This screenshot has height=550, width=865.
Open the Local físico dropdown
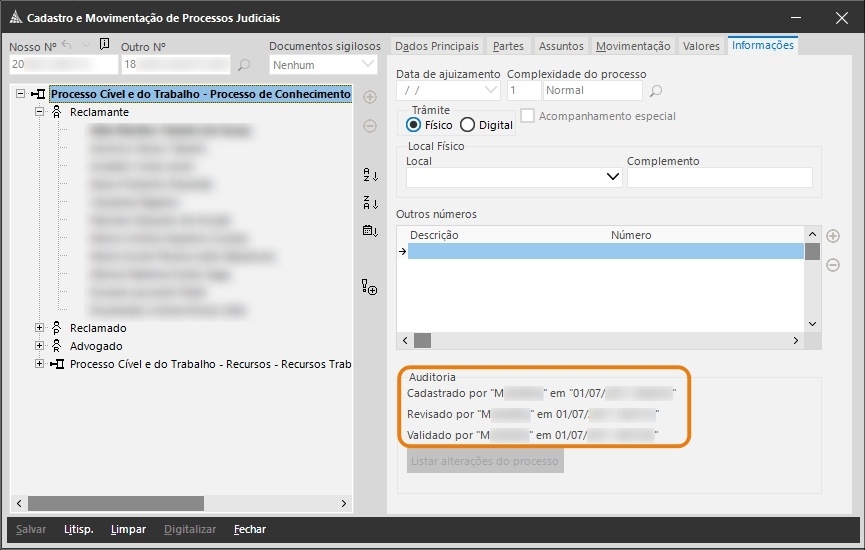tap(613, 178)
